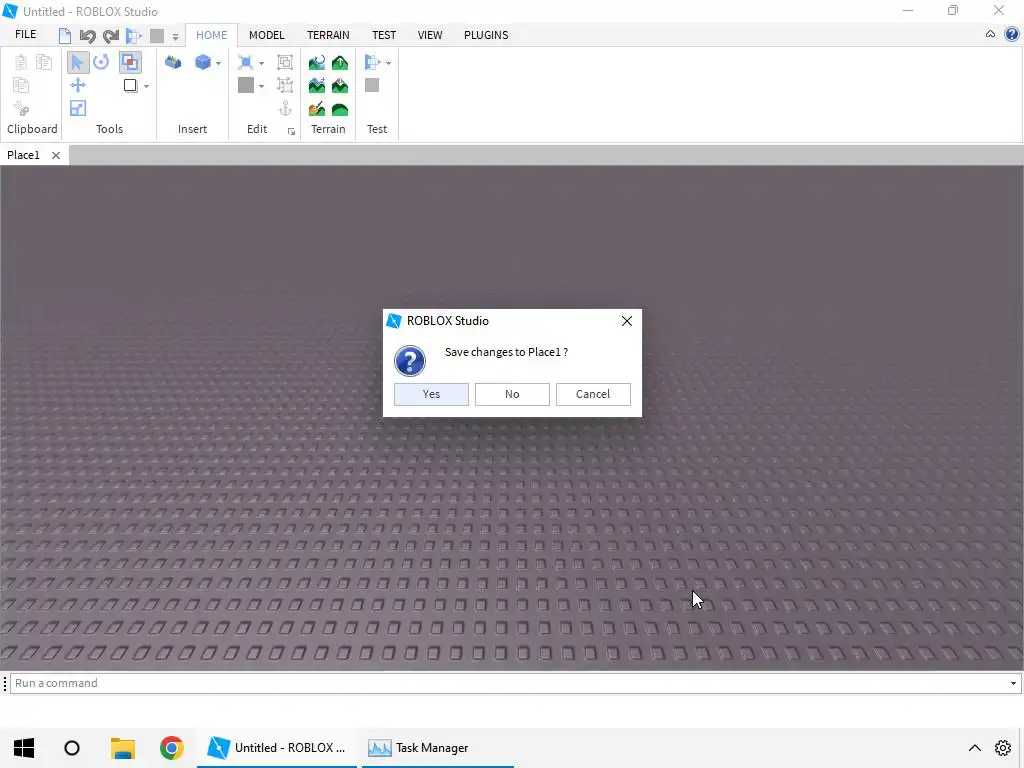Click Play icon in quick access toolbar

pos(134,36)
